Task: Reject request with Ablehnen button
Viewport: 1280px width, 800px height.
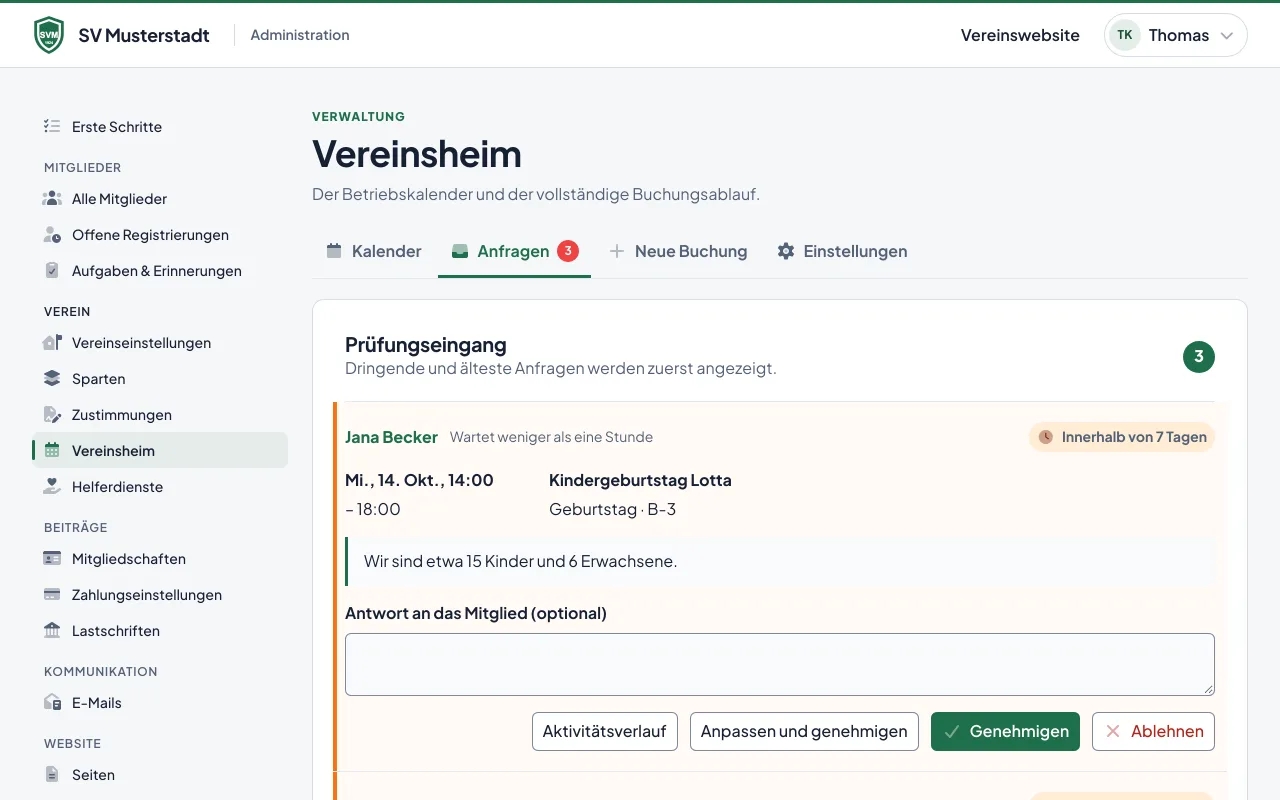Action: click(1153, 731)
